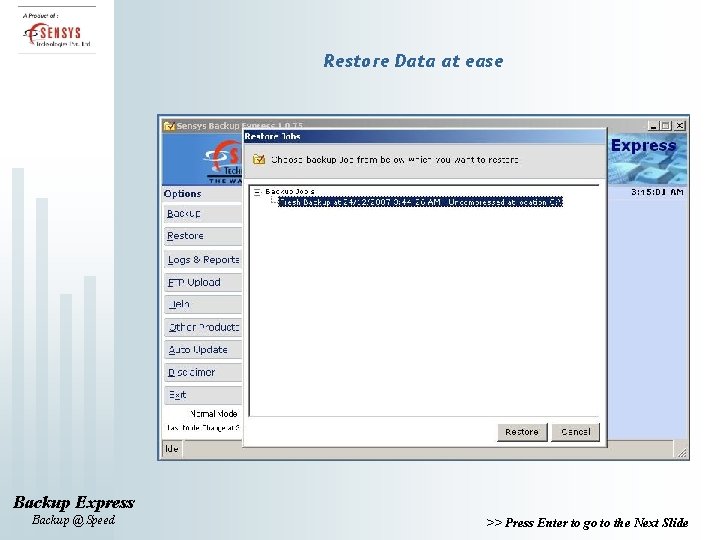Maximize the Sensys Backup Express window
The height and width of the screenshot is (540, 720).
pos(666,125)
